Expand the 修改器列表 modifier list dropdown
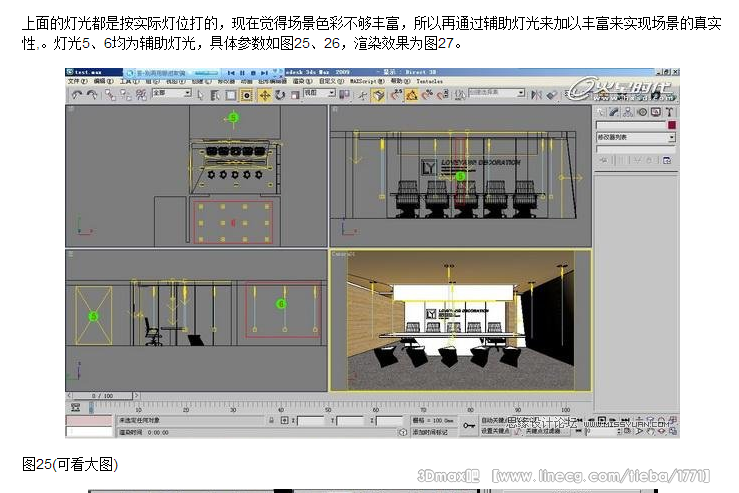 (x=636, y=137)
